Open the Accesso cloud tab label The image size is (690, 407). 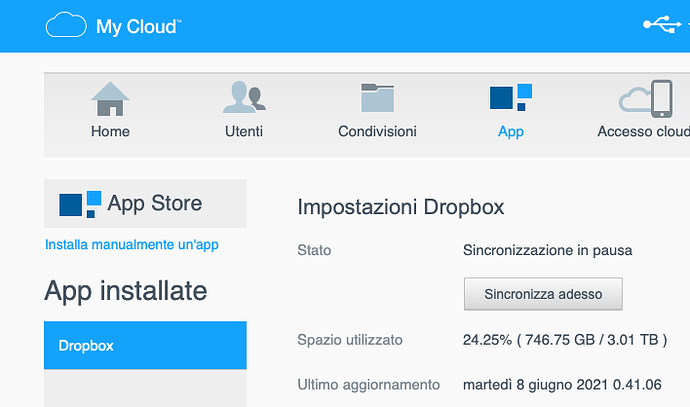[x=643, y=131]
